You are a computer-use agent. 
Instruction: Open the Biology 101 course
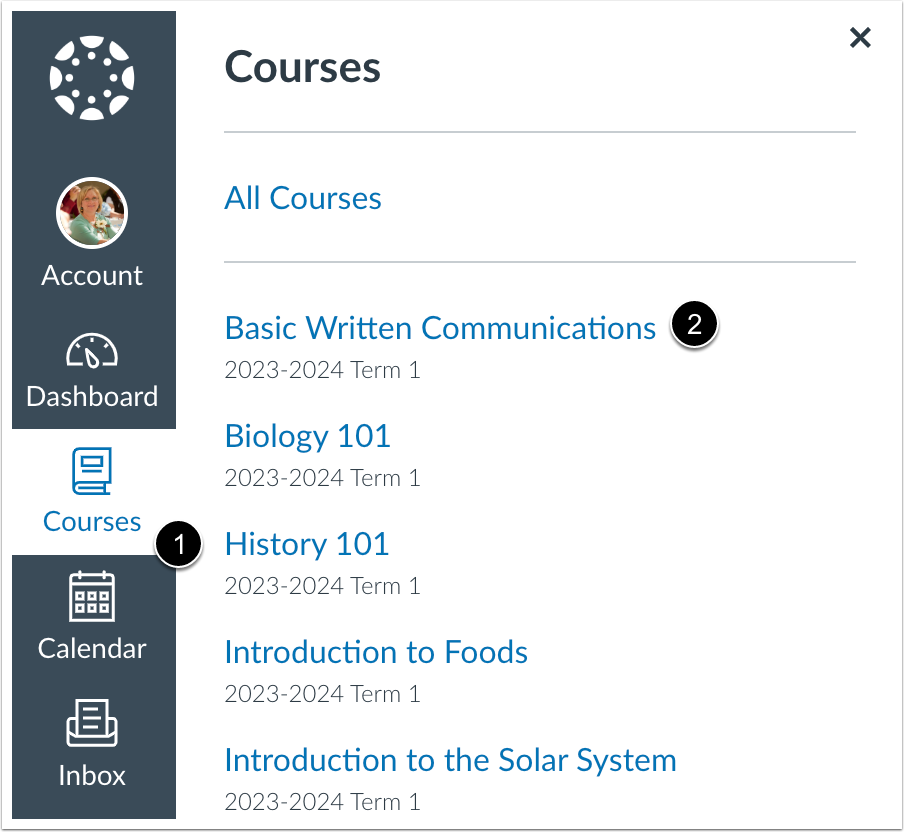click(307, 436)
